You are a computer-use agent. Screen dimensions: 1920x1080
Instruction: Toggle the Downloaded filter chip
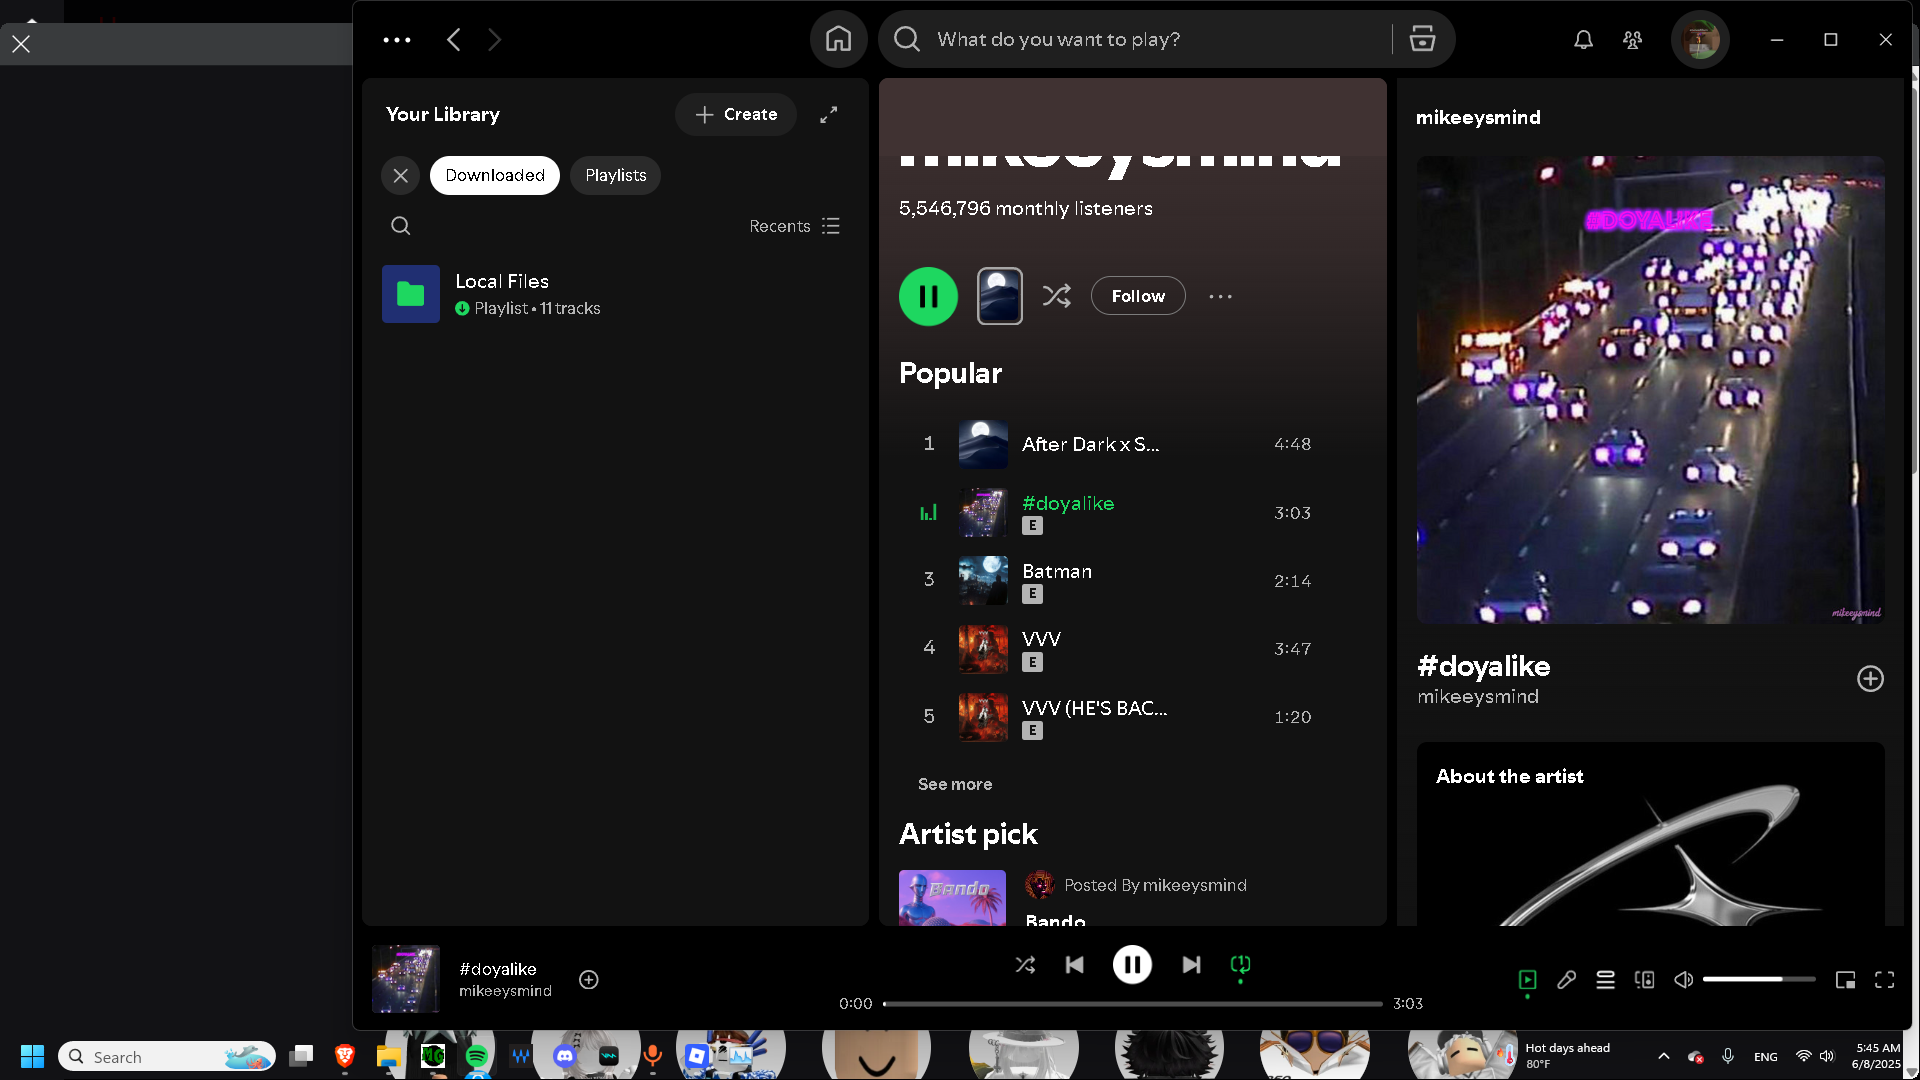495,176
